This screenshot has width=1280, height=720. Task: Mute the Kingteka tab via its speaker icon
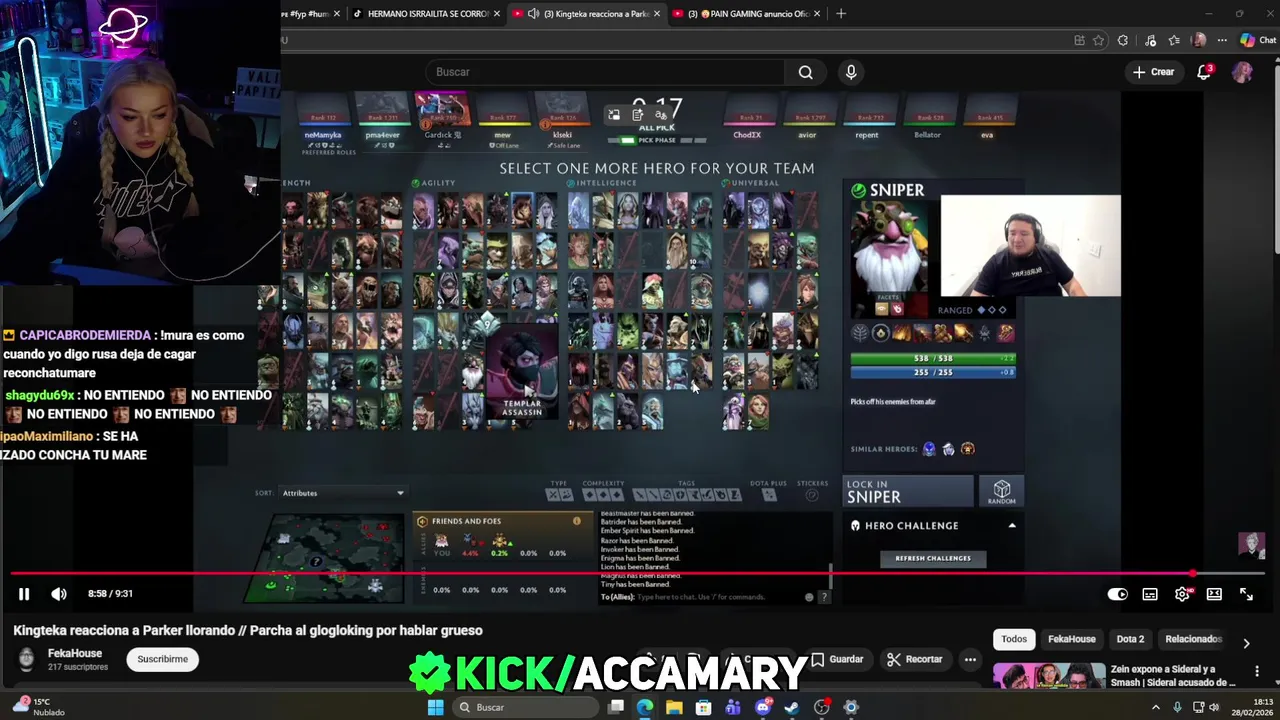pos(533,14)
